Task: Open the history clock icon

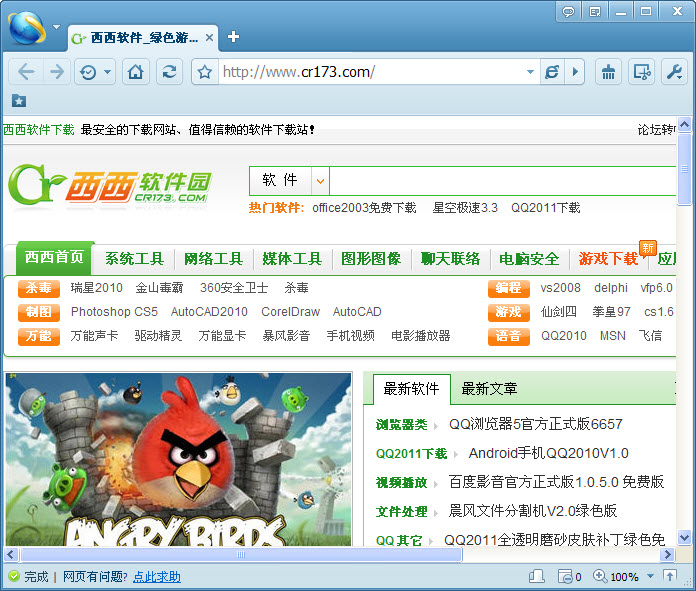Action: (x=88, y=72)
